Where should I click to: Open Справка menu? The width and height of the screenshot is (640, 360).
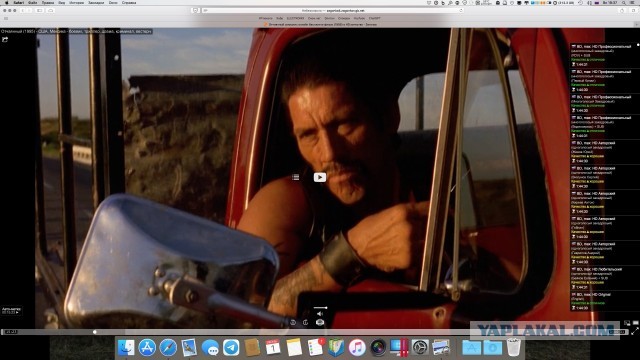[x=129, y=2]
